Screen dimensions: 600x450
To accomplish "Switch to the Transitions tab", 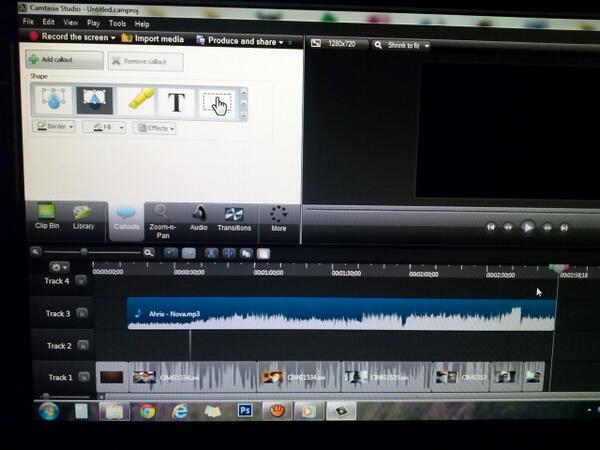I will pyautogui.click(x=234, y=219).
